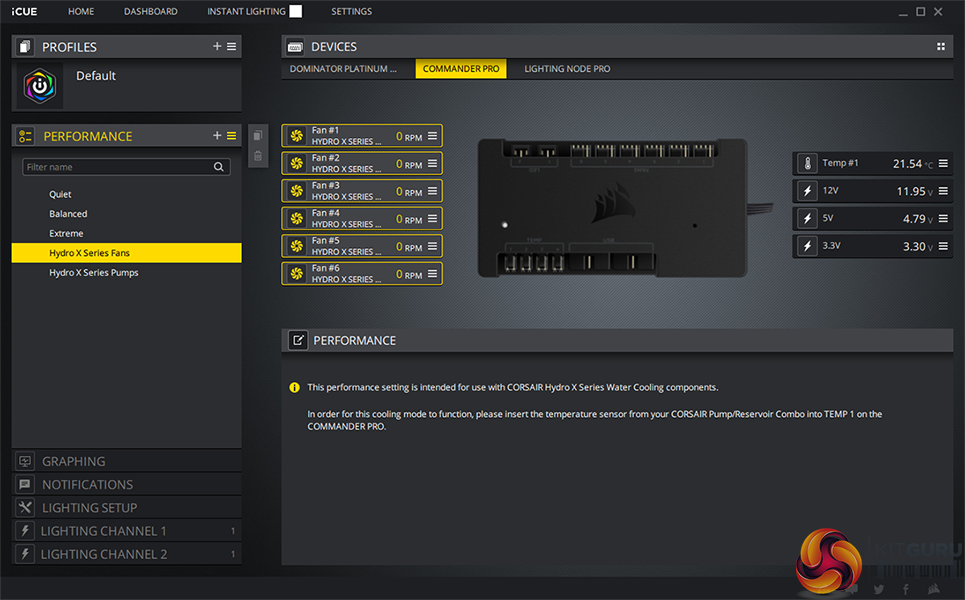Click the Fan #6 fan icon
Image resolution: width=965 pixels, height=600 pixels.
297,274
